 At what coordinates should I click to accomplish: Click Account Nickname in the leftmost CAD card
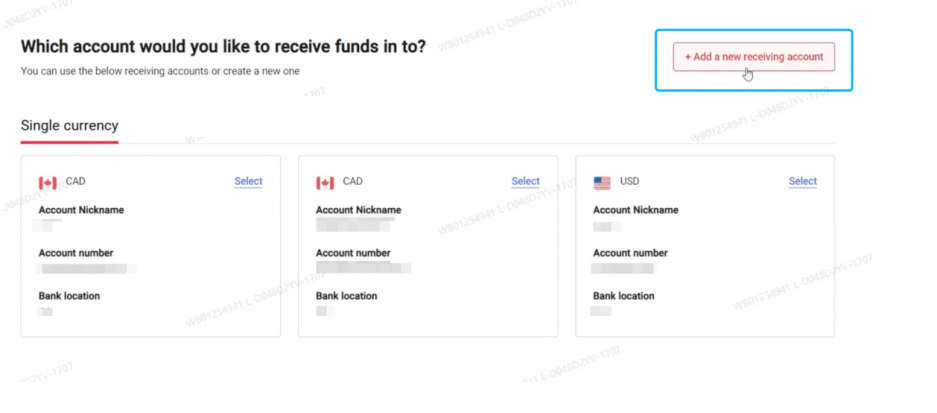pyautogui.click(x=81, y=210)
